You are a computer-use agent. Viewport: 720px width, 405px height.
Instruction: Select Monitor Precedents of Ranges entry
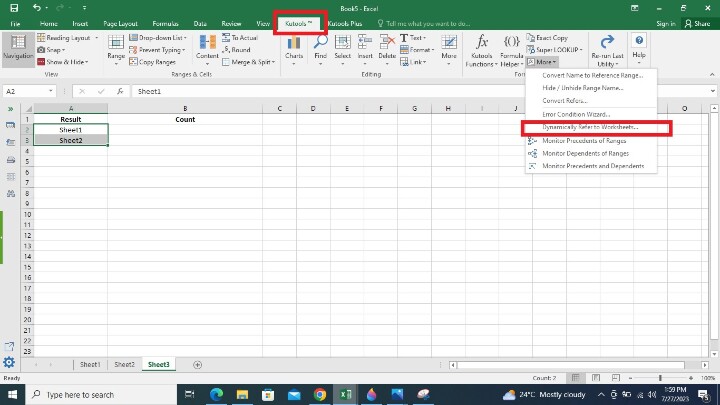point(591,141)
